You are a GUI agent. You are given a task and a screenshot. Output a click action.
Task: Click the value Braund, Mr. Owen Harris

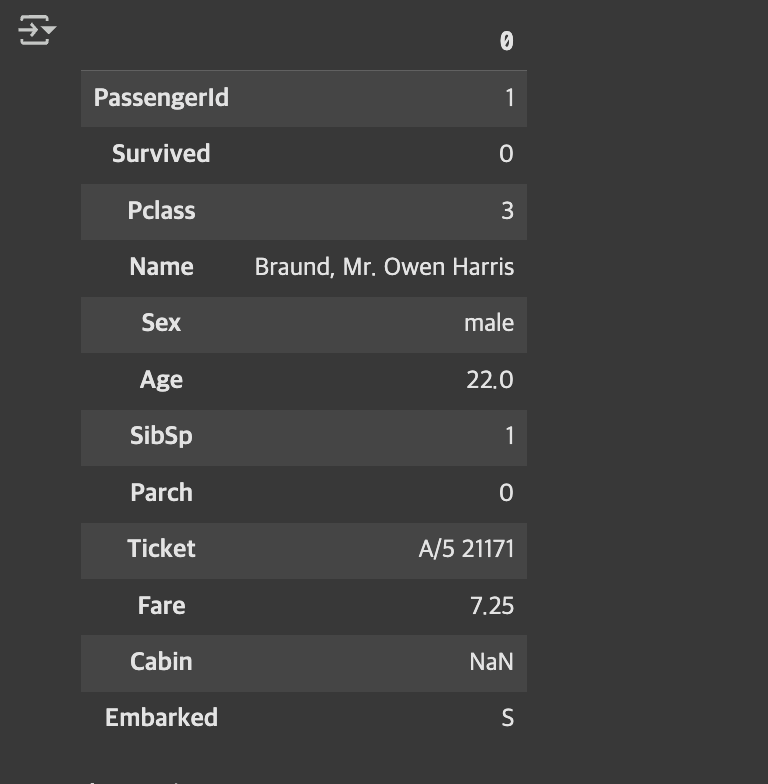click(x=384, y=267)
